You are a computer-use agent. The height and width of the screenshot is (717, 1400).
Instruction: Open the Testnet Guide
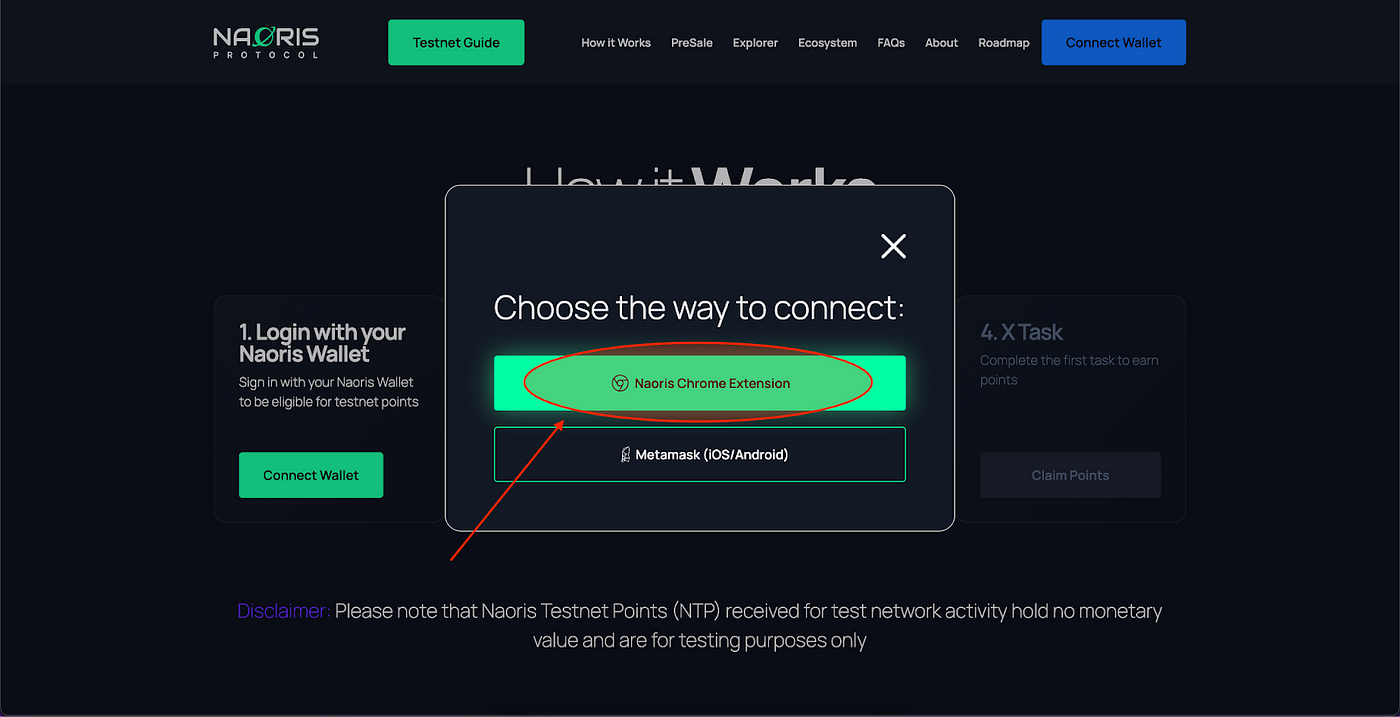[456, 42]
